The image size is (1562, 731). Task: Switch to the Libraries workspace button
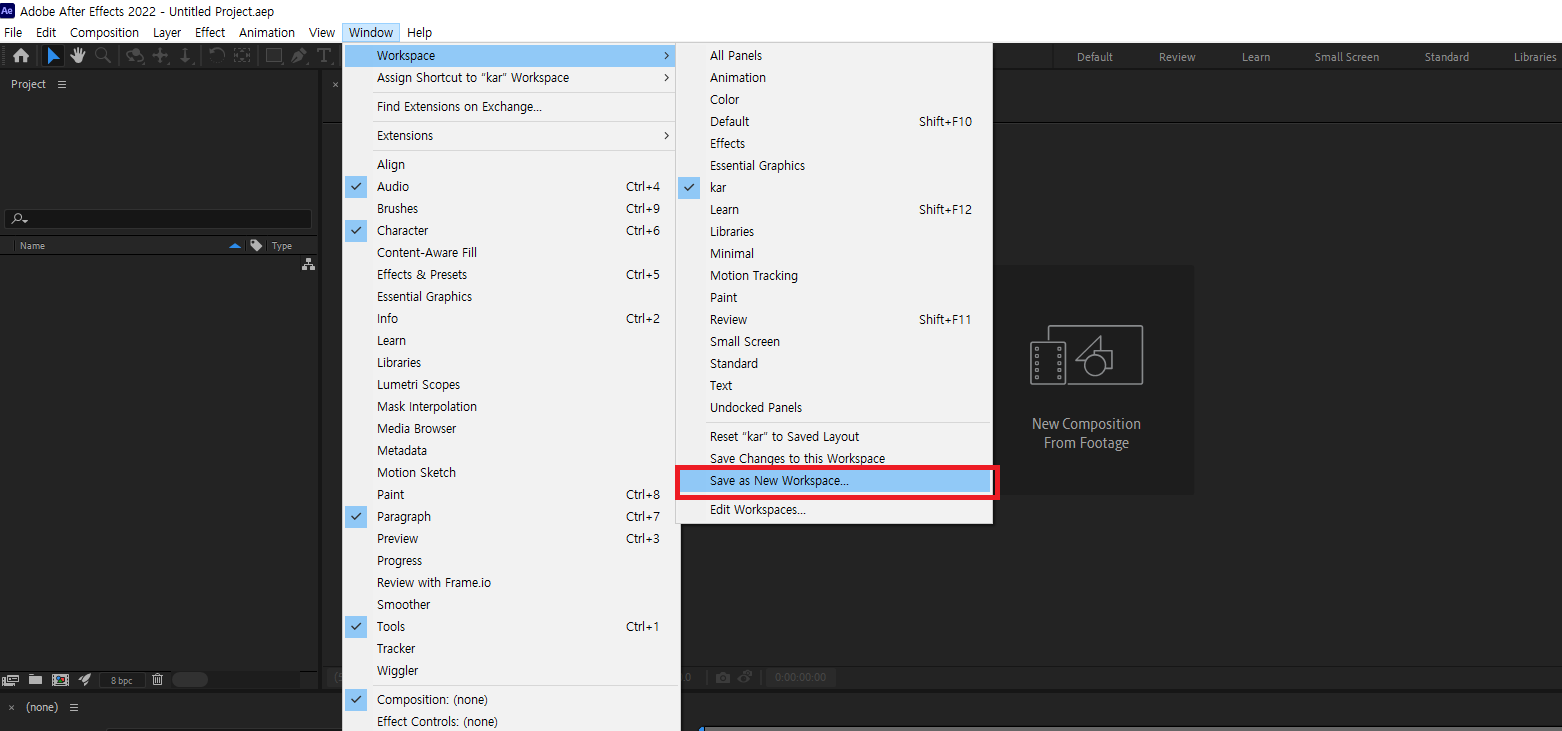pyautogui.click(x=1535, y=57)
